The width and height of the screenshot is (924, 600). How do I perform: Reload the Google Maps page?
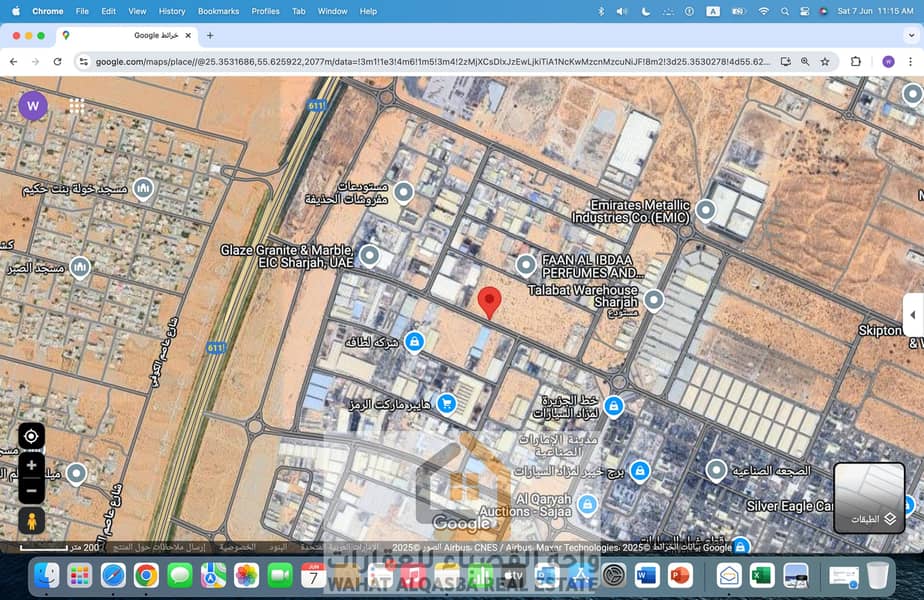57,61
